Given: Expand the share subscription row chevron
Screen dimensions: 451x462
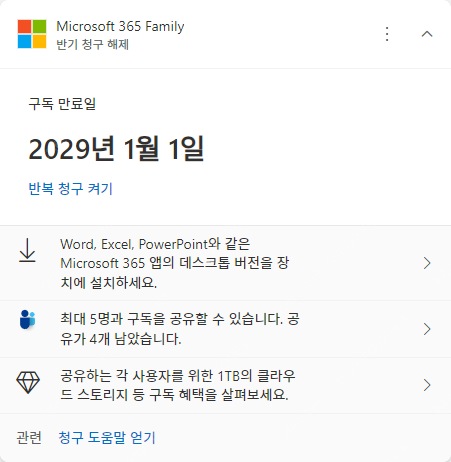Looking at the screenshot, I should pyautogui.click(x=427, y=329).
